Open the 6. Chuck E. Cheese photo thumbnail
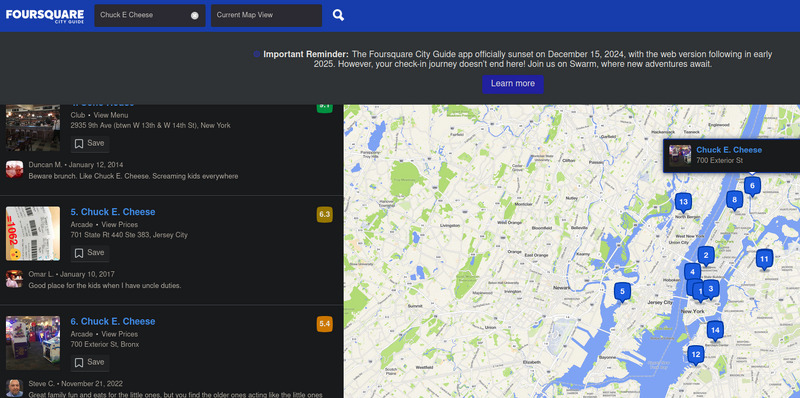Viewport: 800px width, 398px height. [x=33, y=343]
